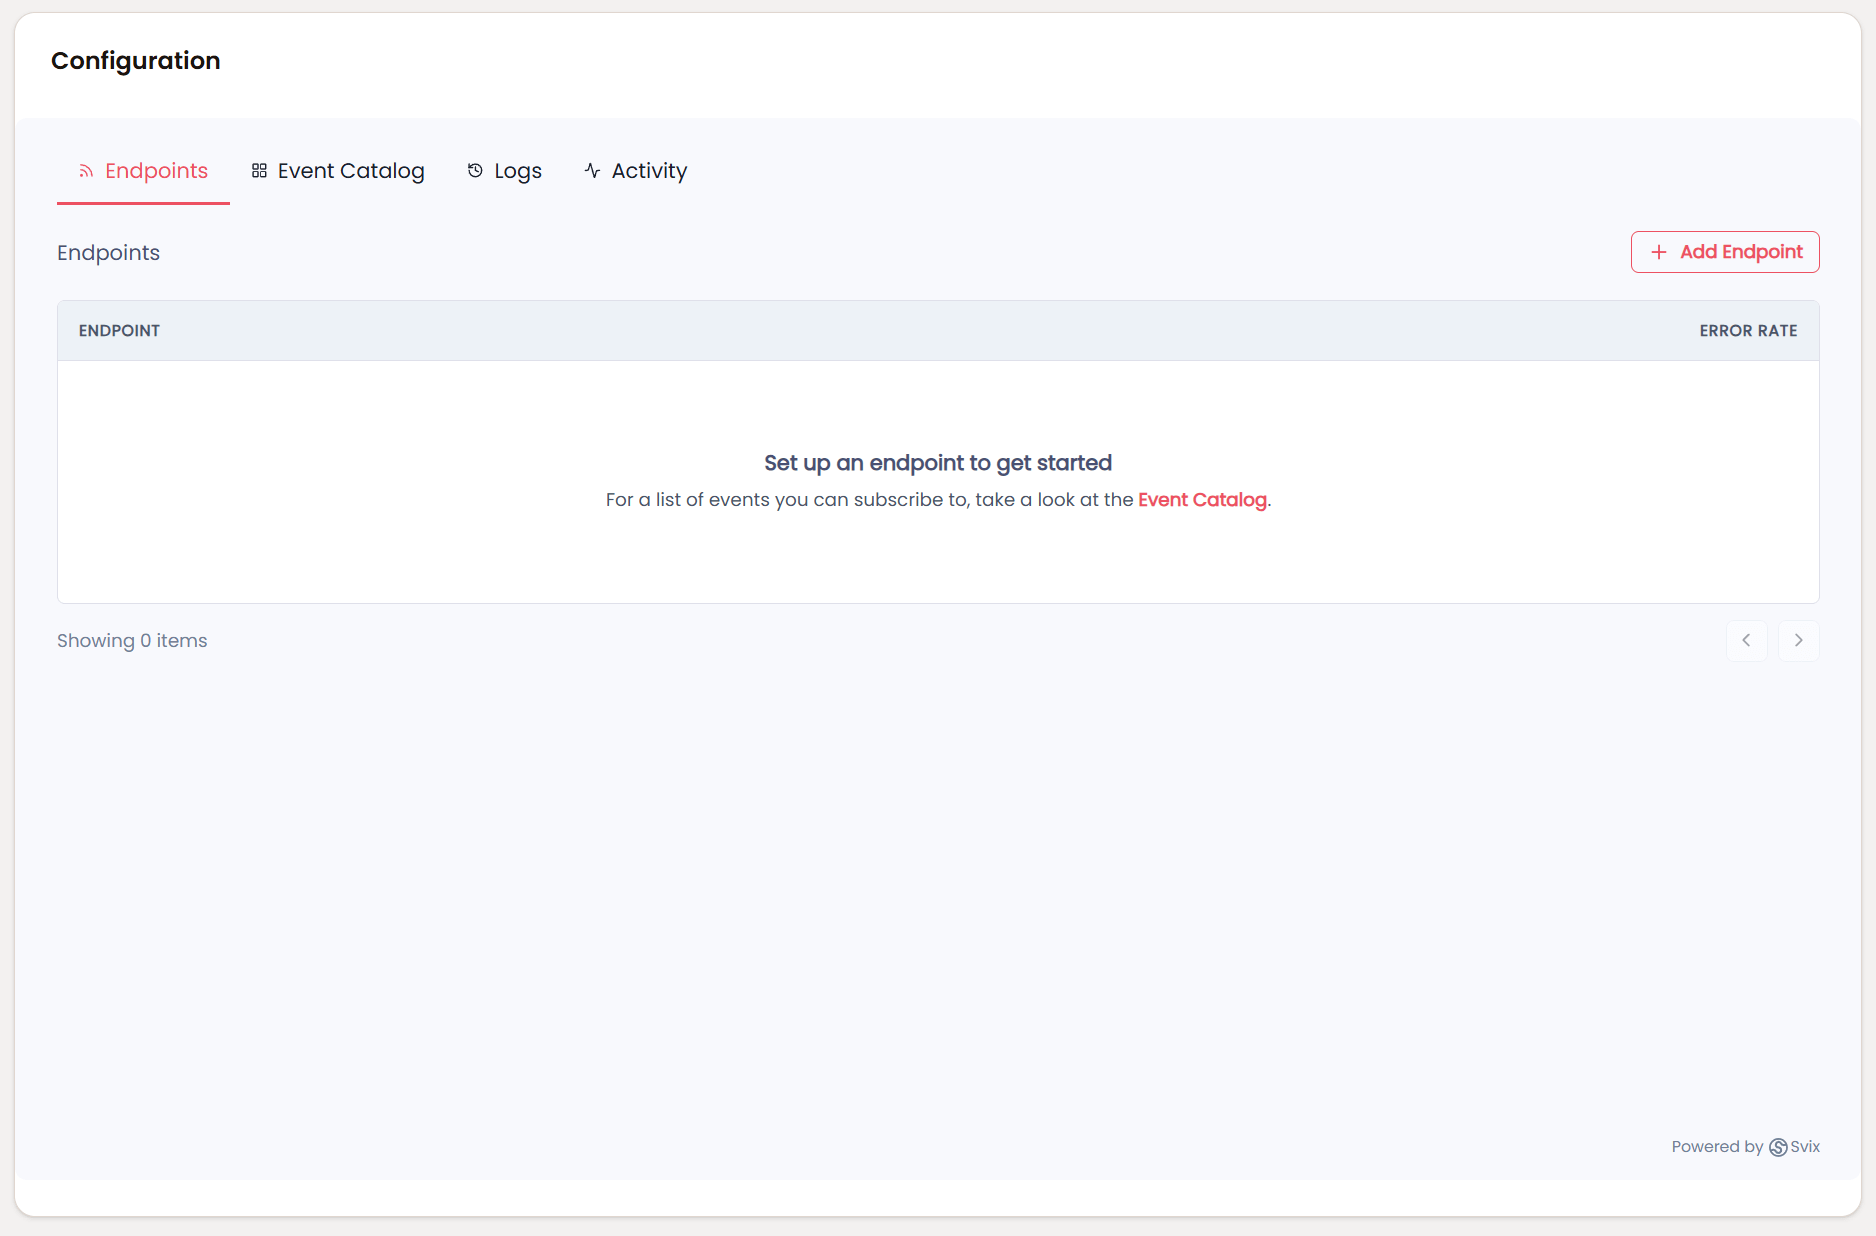This screenshot has height=1236, width=1876.
Task: Go to next page with right chevron
Action: coord(1798,640)
